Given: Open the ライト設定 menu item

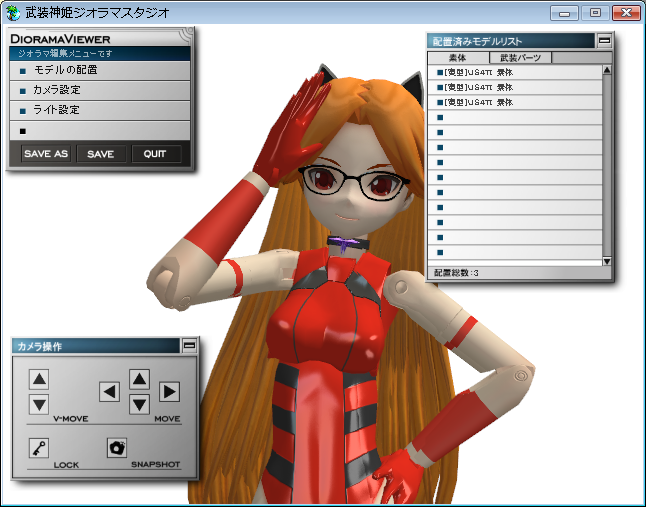Looking at the screenshot, I should tap(100, 110).
